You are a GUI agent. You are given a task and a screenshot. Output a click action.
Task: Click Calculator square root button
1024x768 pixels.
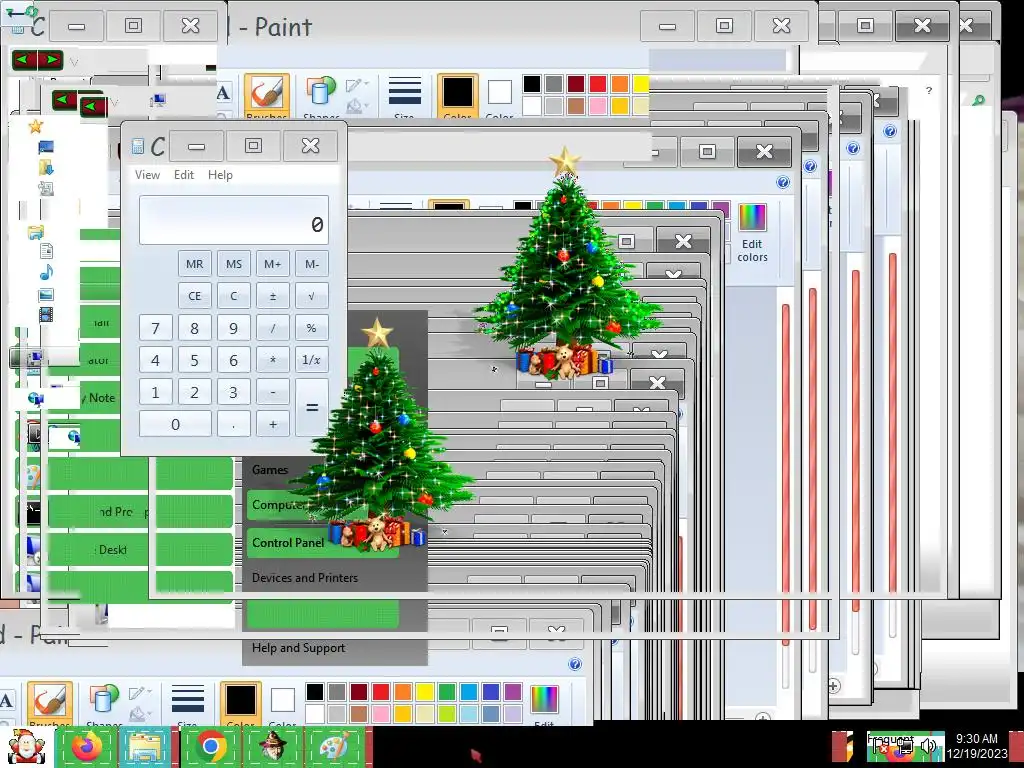coord(312,296)
